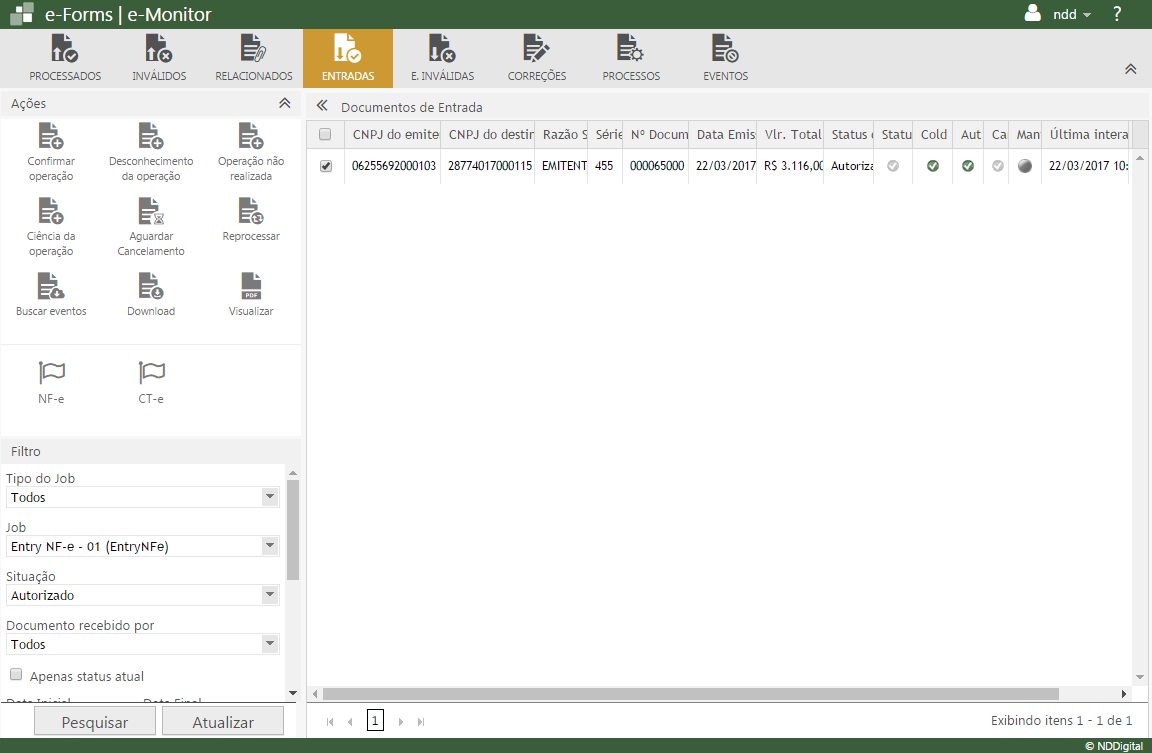The height and width of the screenshot is (753, 1152).
Task: Click the NF-e flag icon
Action: pos(51,373)
